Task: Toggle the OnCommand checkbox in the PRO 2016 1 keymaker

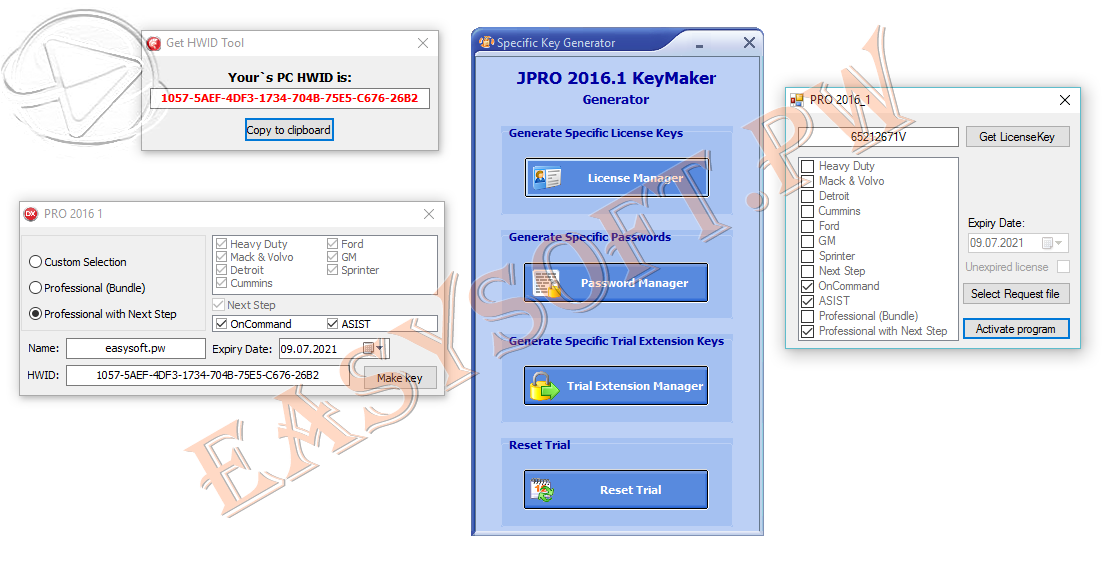Action: coord(222,324)
